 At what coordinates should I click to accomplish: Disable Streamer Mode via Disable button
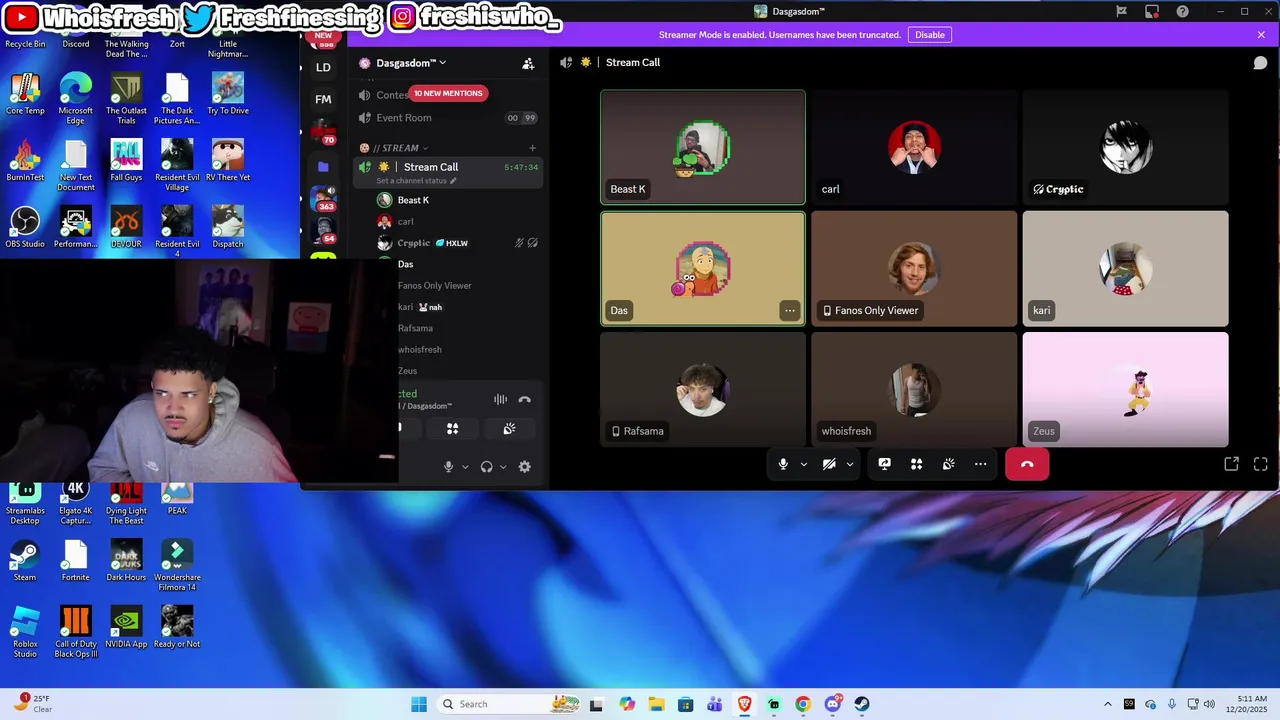click(929, 35)
